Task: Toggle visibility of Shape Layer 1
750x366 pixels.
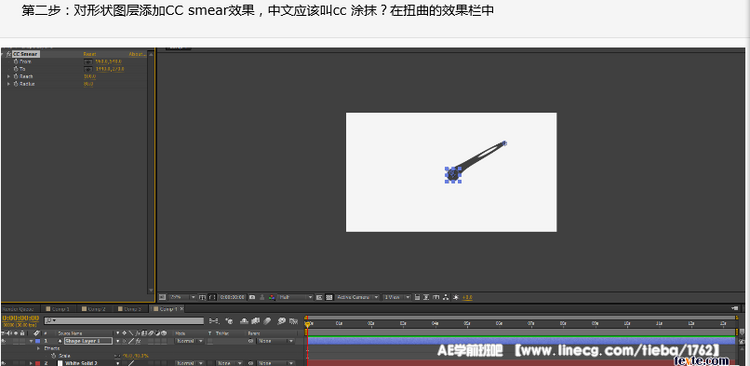Action: 3,341
